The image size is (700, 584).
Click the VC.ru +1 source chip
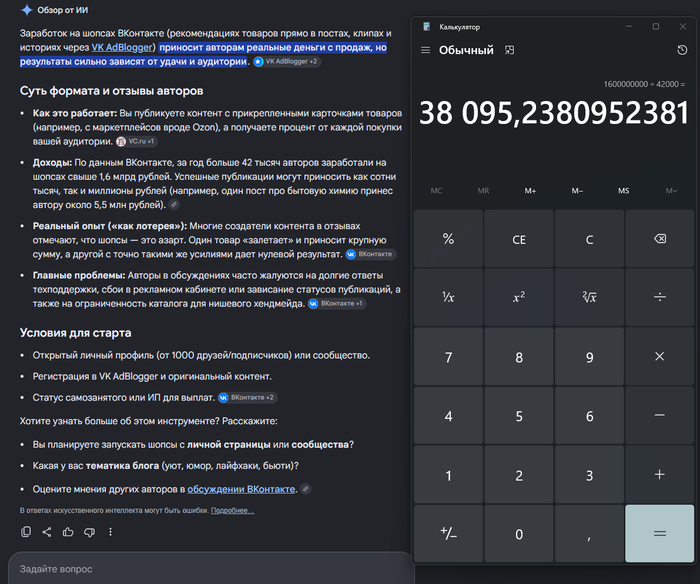pos(136,142)
